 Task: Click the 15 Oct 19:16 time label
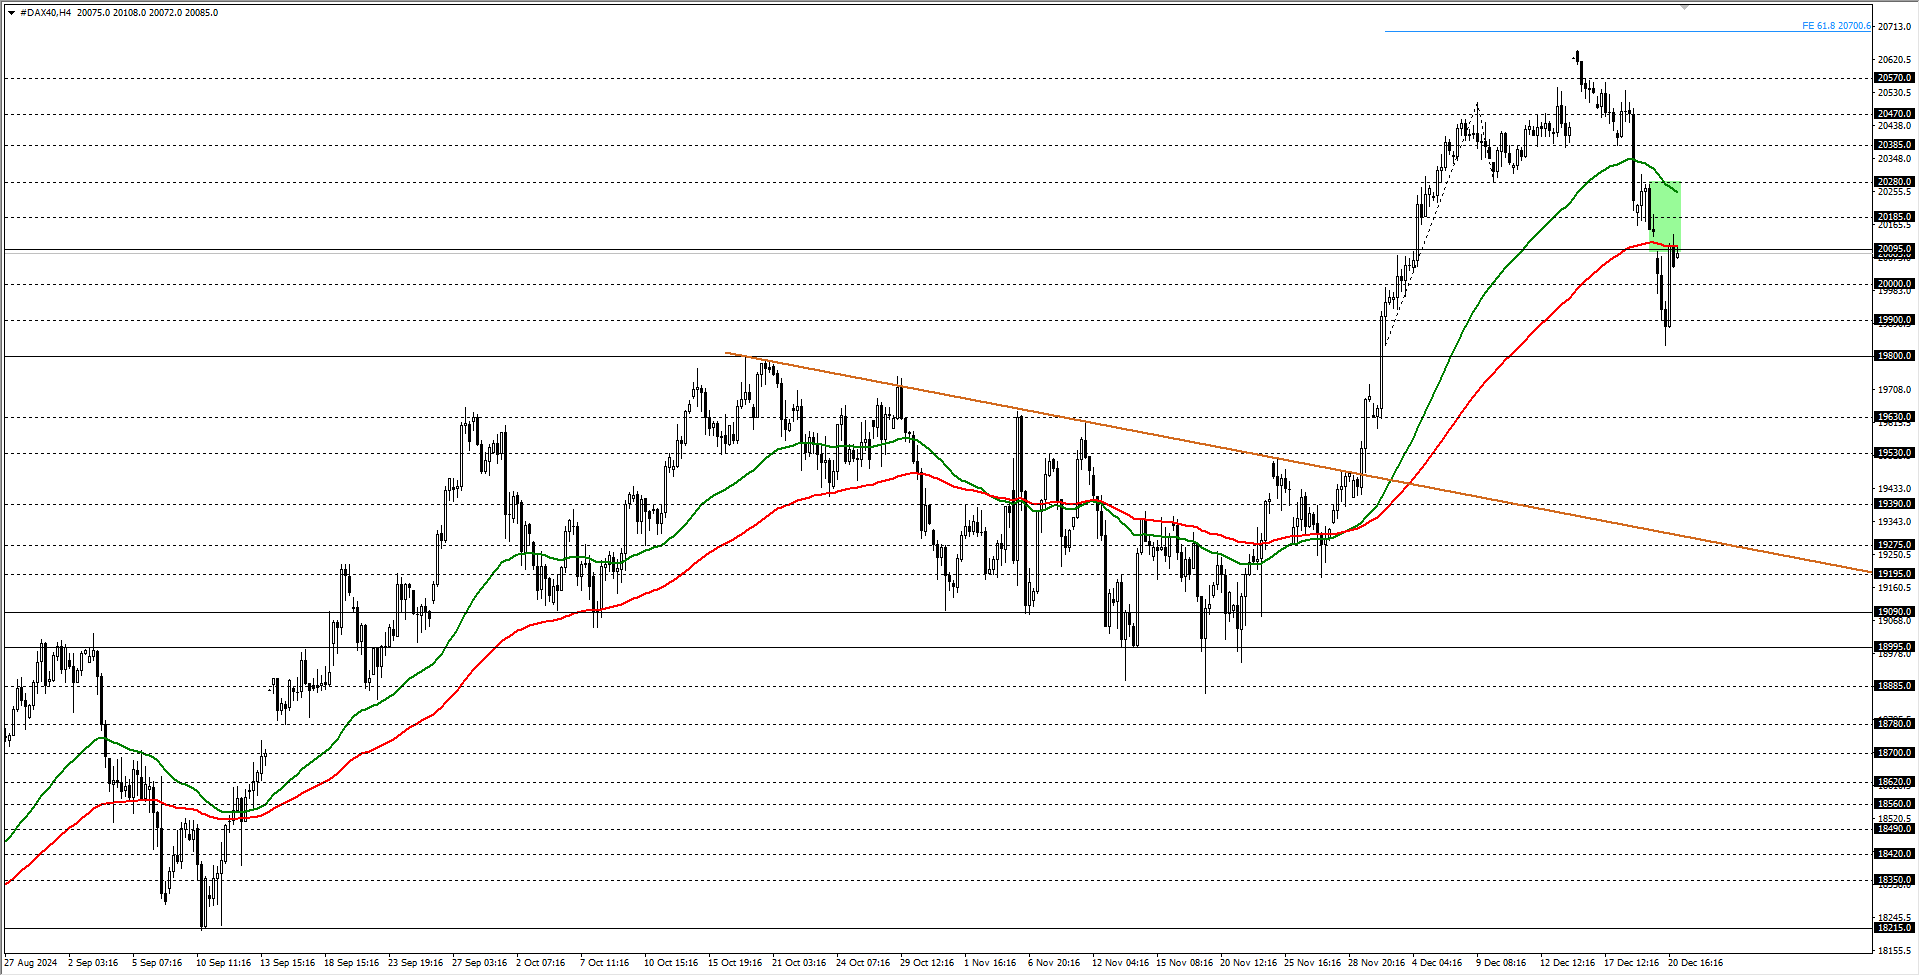point(735,963)
